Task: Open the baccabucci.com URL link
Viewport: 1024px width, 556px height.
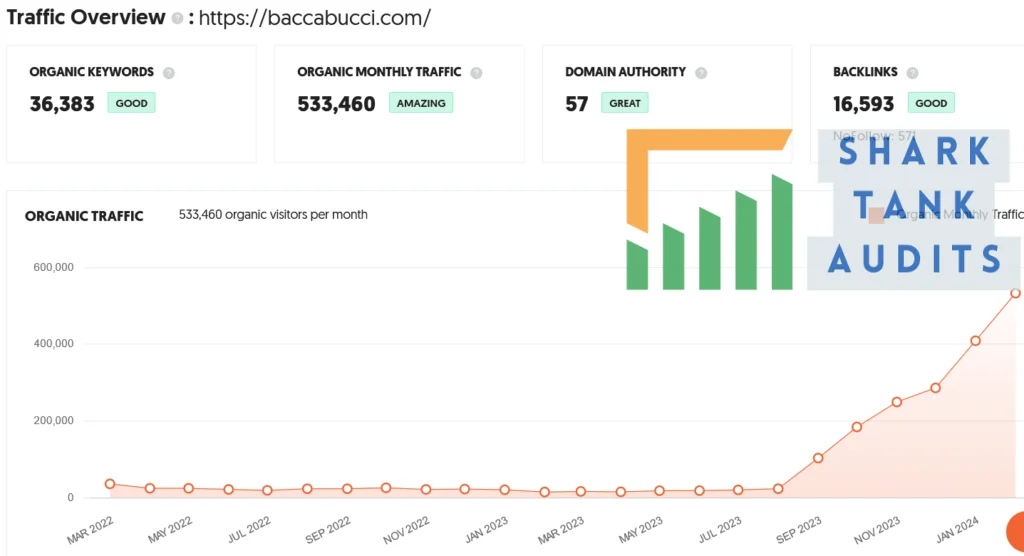Action: click(314, 18)
